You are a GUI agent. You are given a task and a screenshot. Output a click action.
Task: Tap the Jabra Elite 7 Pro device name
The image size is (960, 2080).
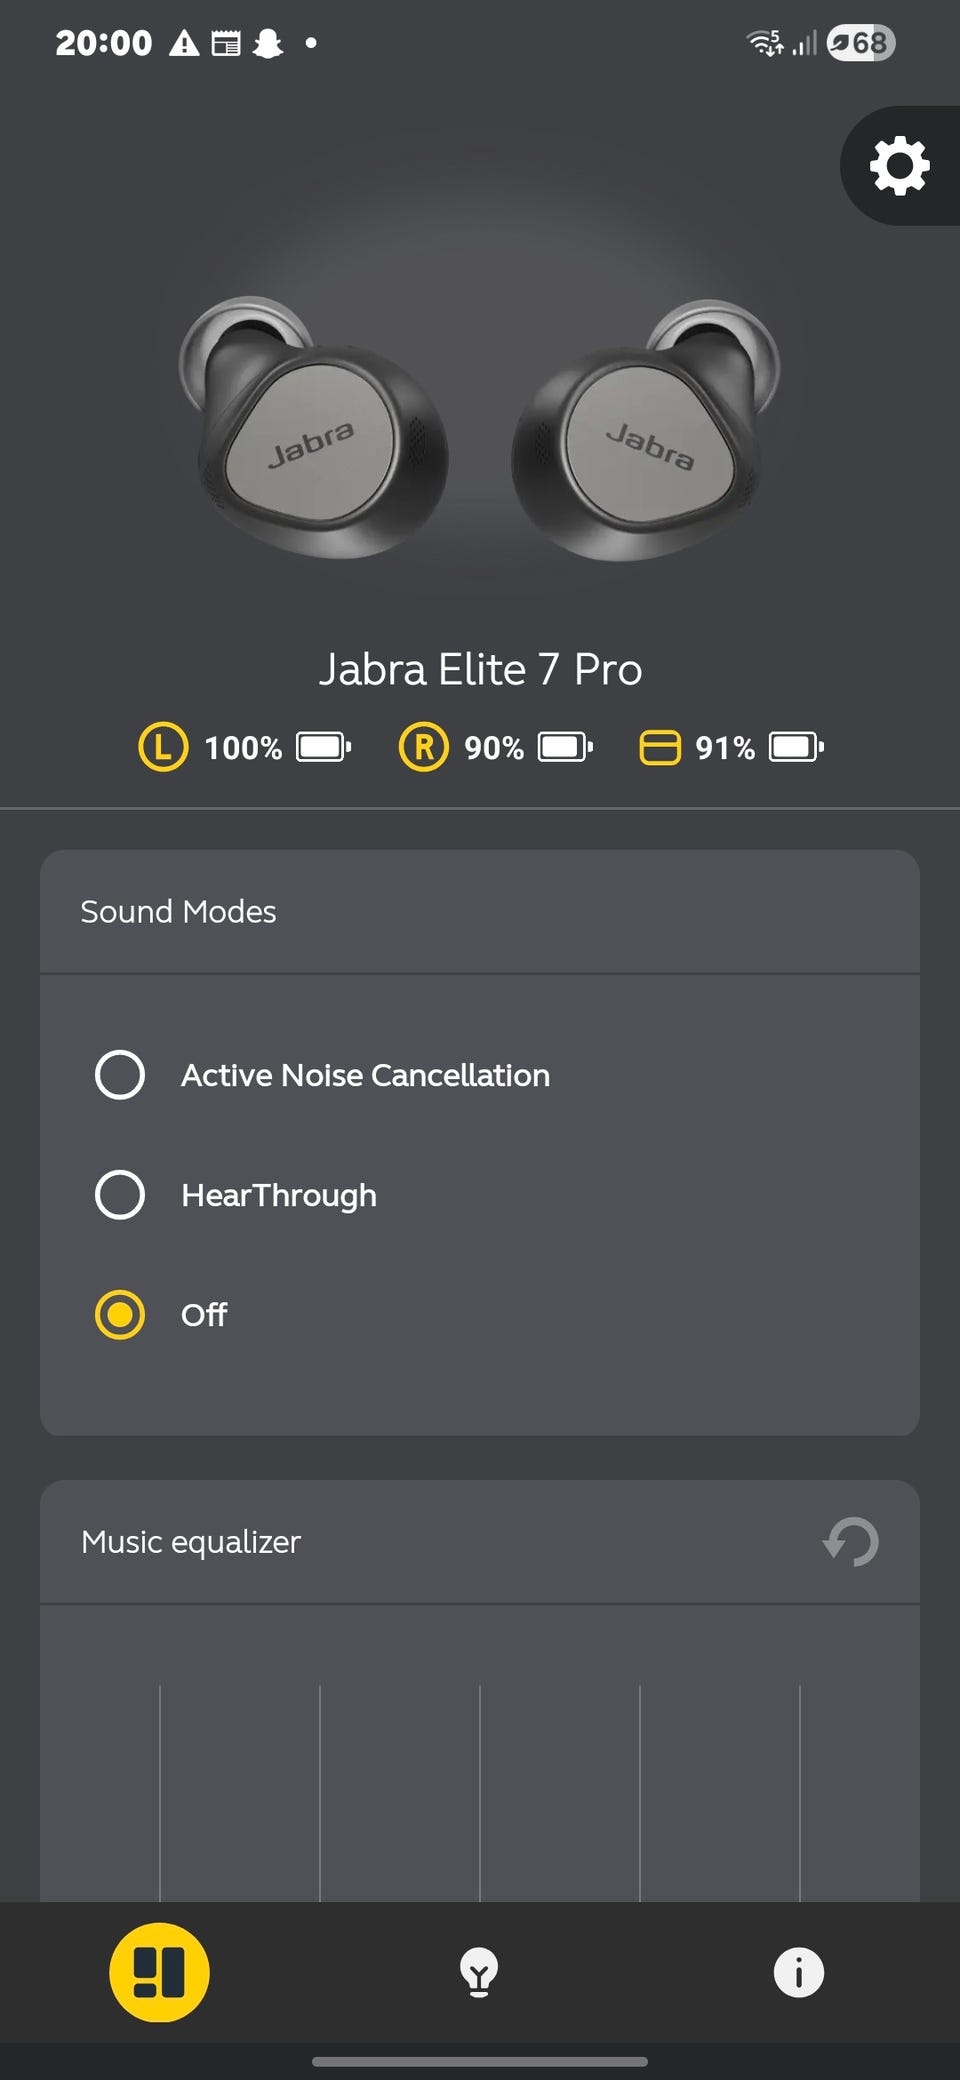coord(480,669)
